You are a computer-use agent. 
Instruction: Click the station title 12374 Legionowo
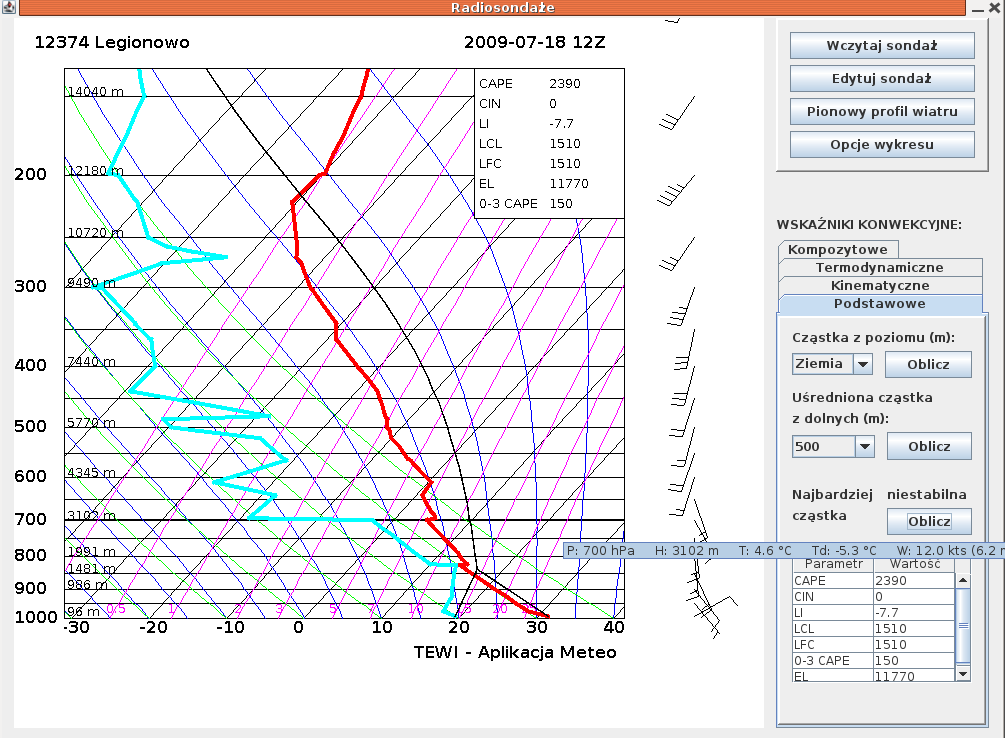[x=112, y=42]
